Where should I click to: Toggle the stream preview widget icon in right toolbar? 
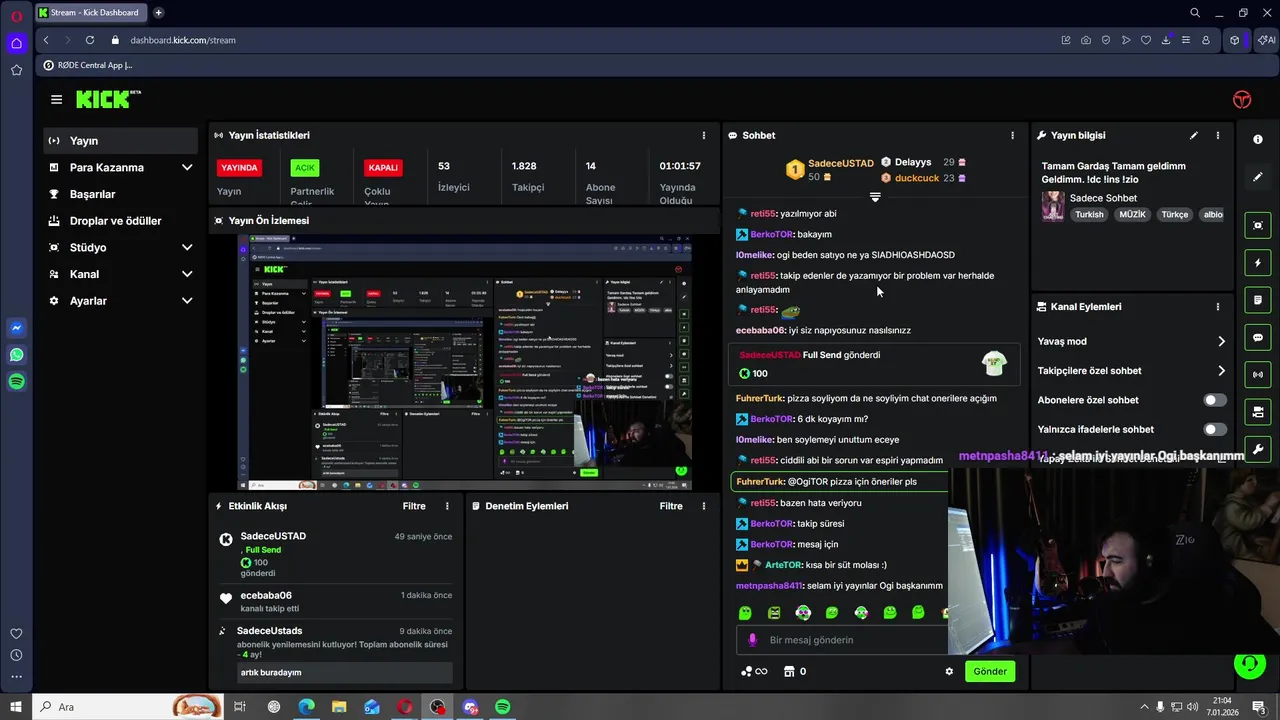1258,226
